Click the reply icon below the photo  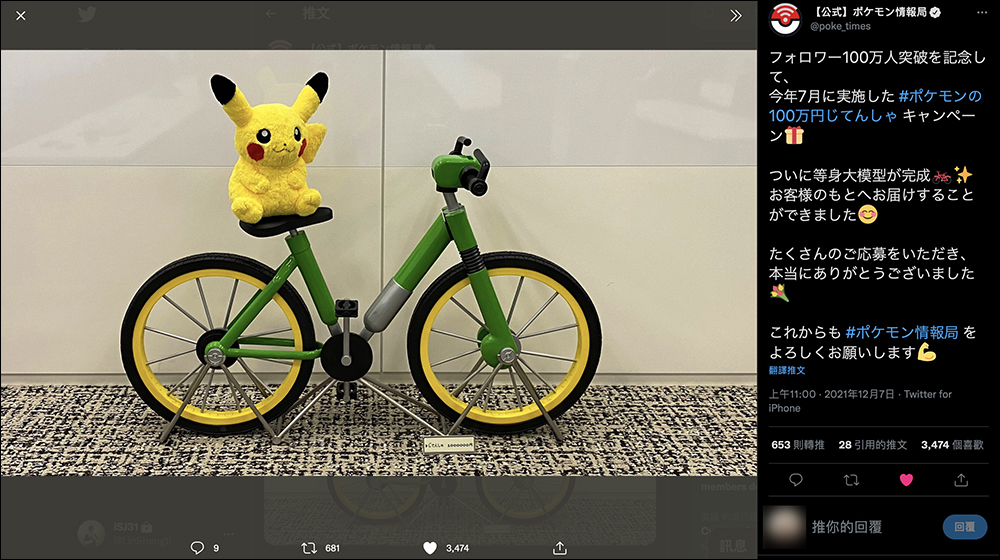tap(197, 547)
